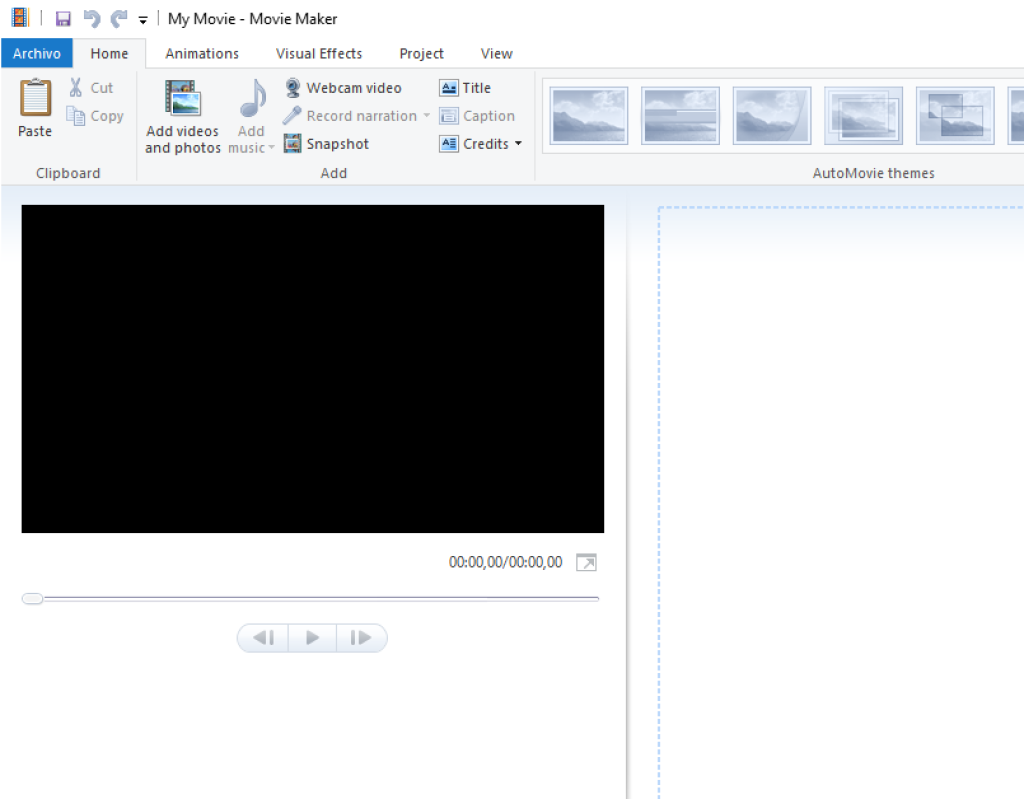Click the Webcam video icon
This screenshot has width=1024, height=799.
point(294,87)
